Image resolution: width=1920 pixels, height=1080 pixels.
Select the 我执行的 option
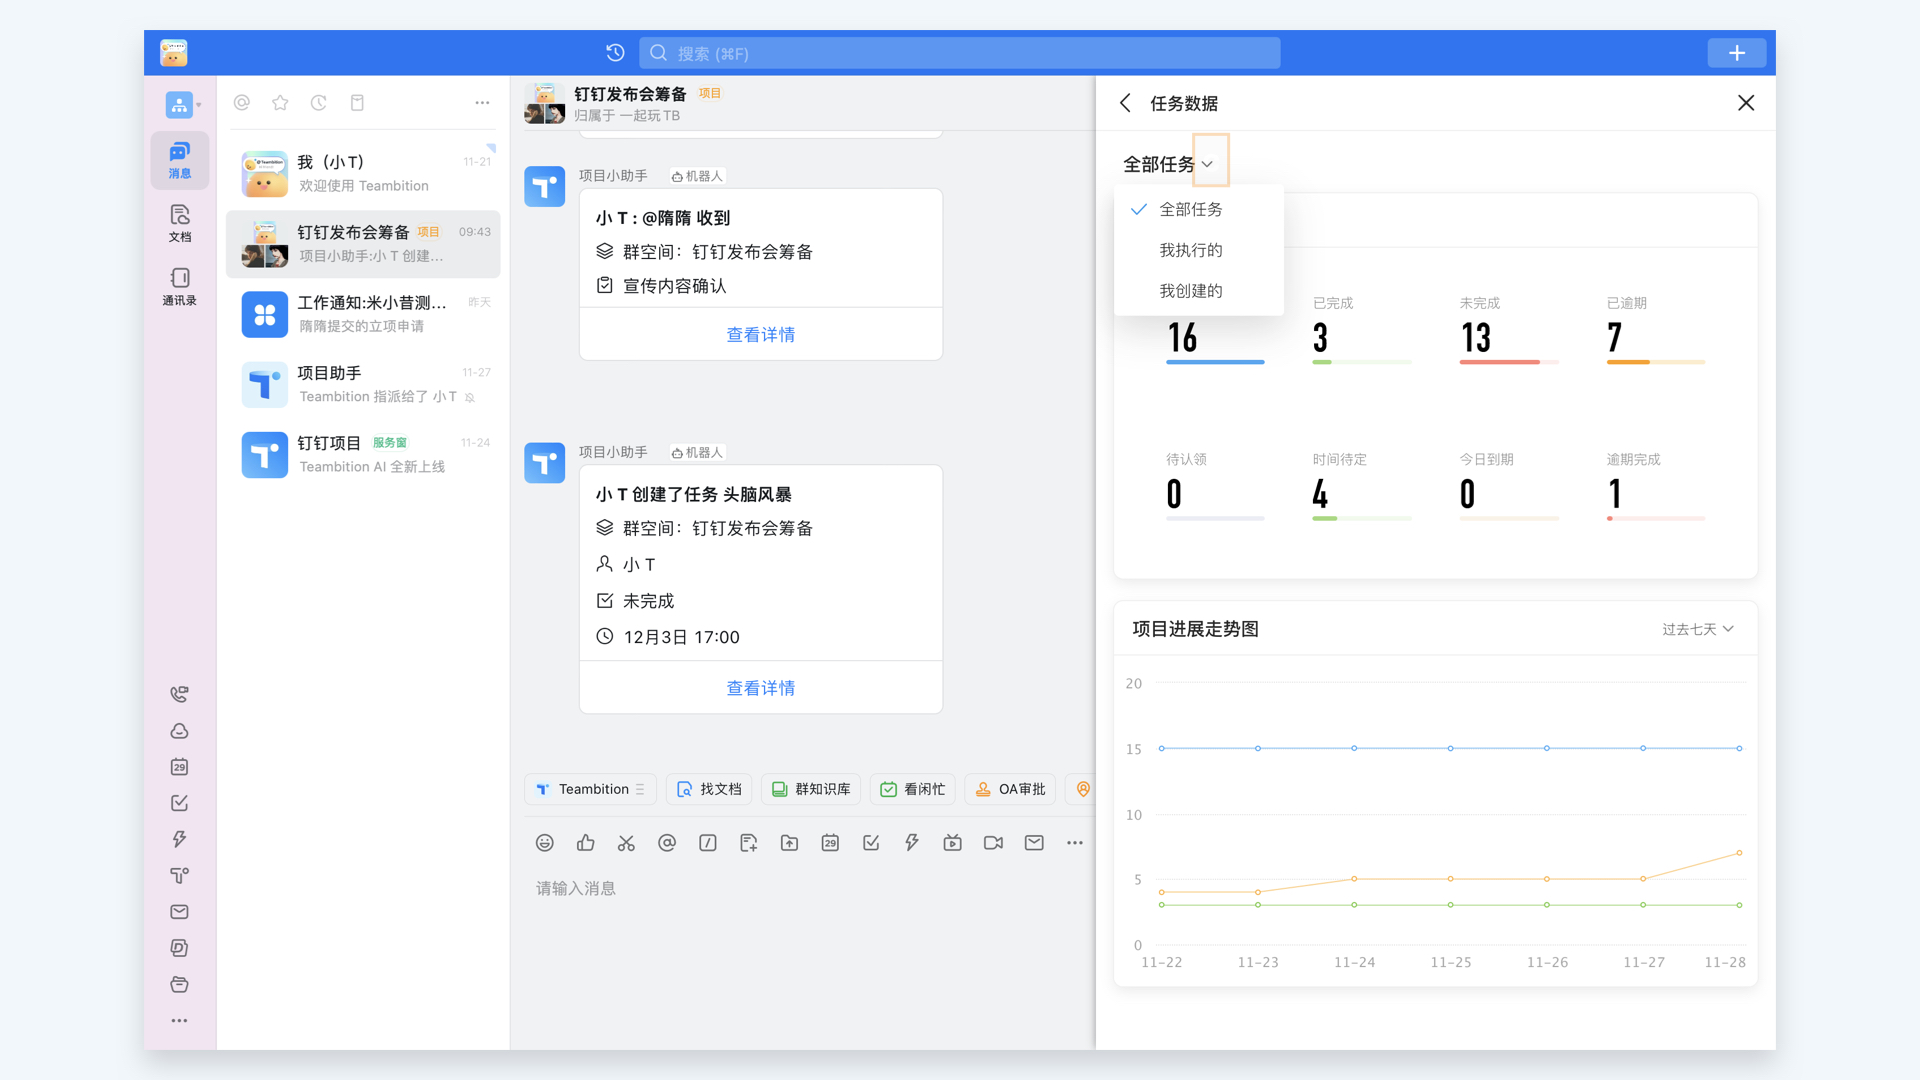pyautogui.click(x=1190, y=249)
